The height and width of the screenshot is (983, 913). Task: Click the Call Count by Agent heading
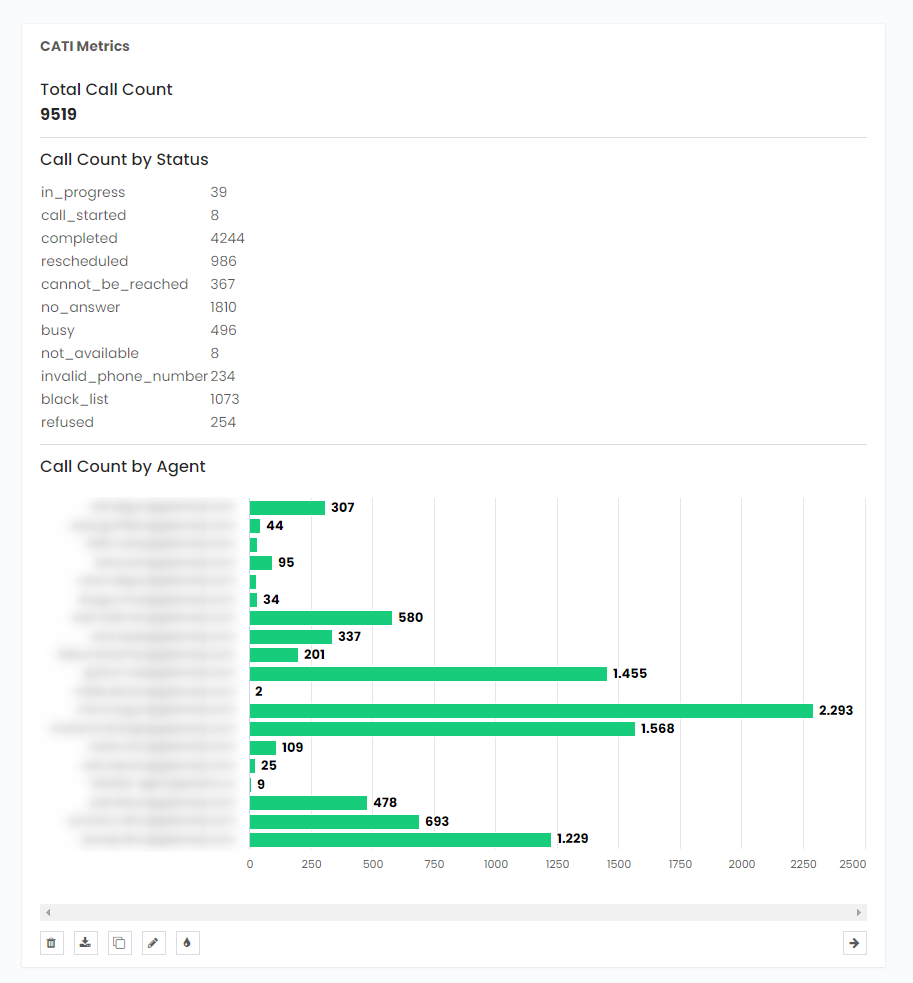tap(122, 466)
